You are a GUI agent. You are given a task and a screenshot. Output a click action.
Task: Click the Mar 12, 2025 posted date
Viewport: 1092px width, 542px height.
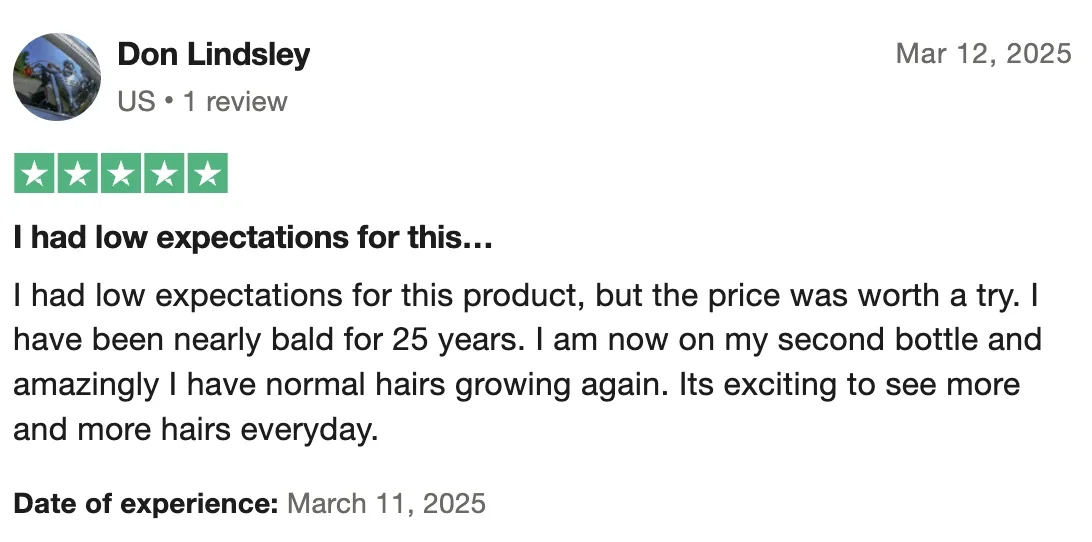(982, 54)
